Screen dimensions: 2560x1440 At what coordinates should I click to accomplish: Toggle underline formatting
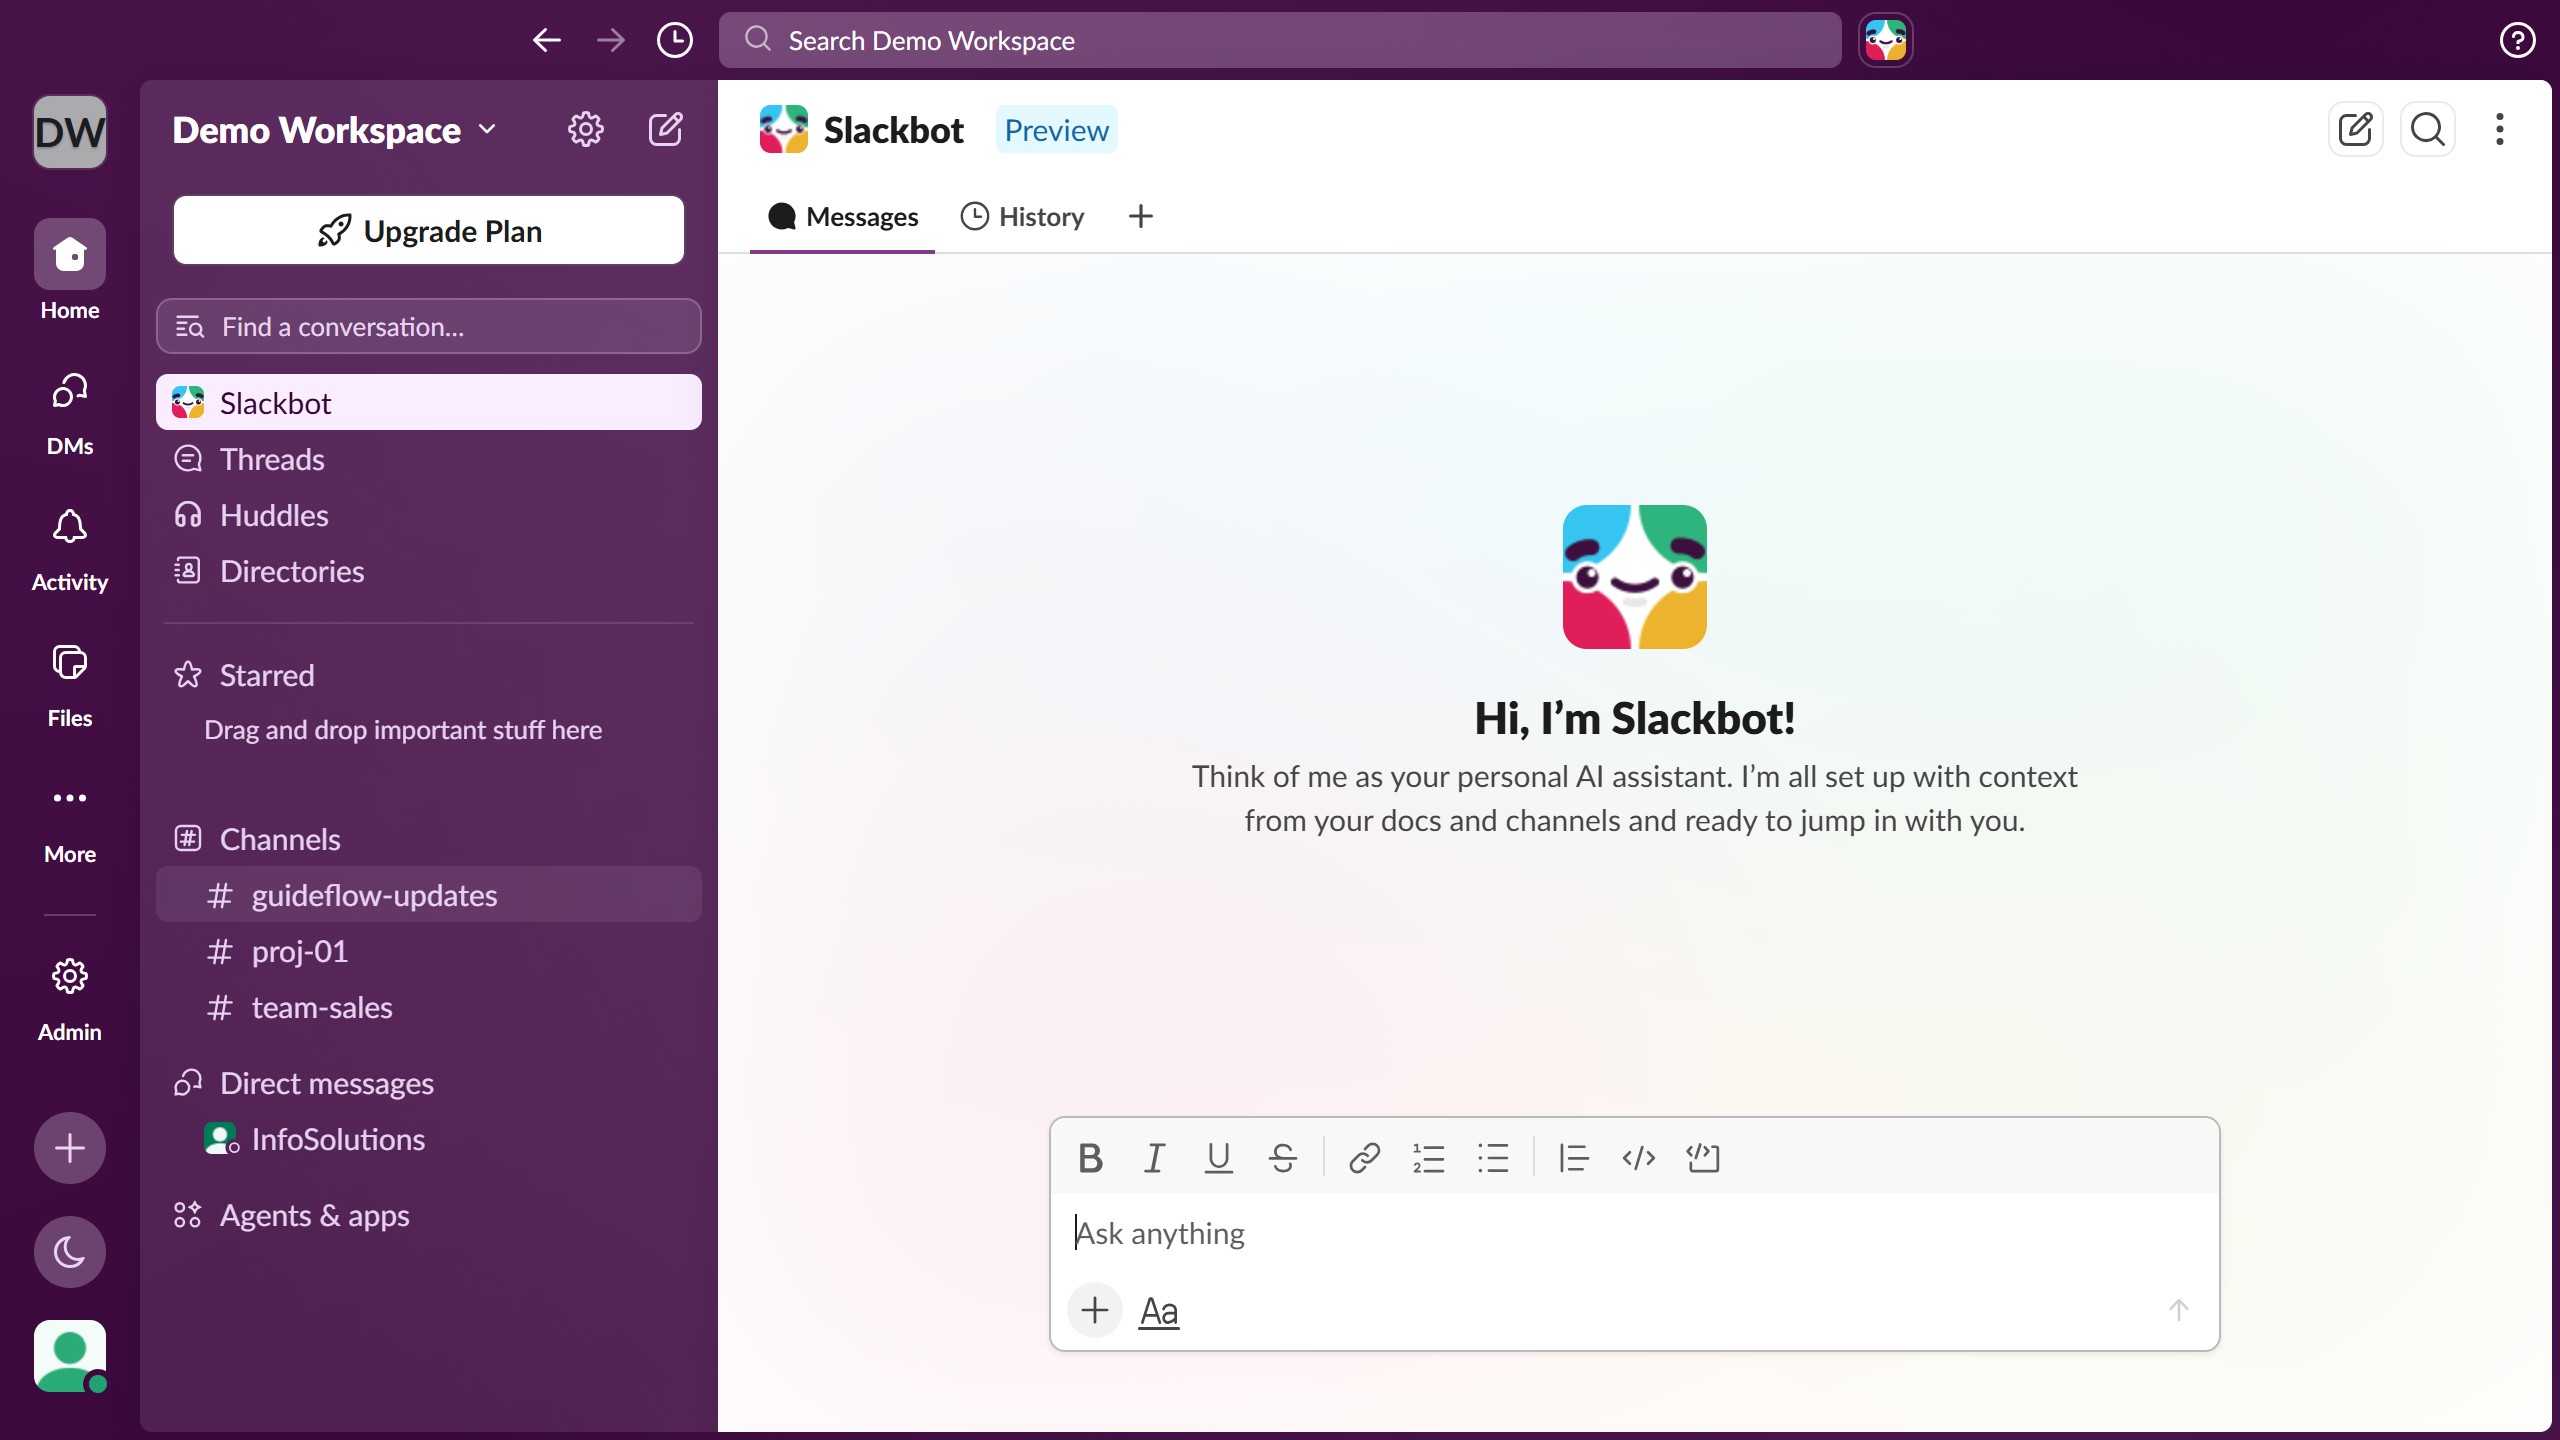(1218, 1158)
